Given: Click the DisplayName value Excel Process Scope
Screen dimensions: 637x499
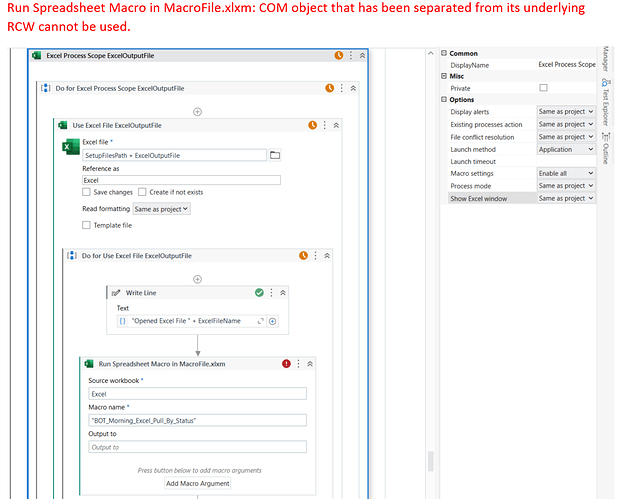Looking at the screenshot, I should 567,65.
